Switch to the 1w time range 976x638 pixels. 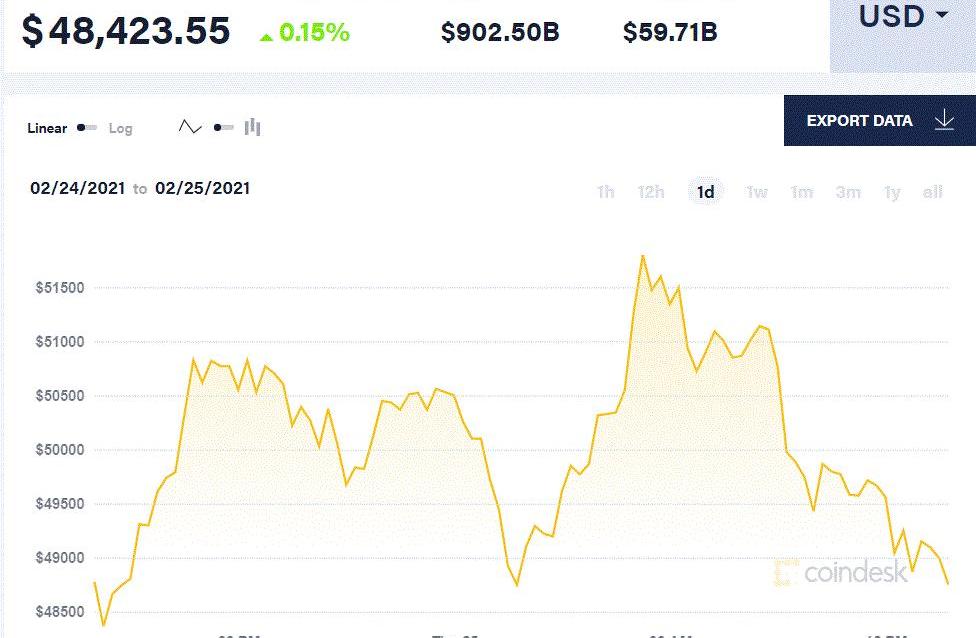pyautogui.click(x=757, y=192)
